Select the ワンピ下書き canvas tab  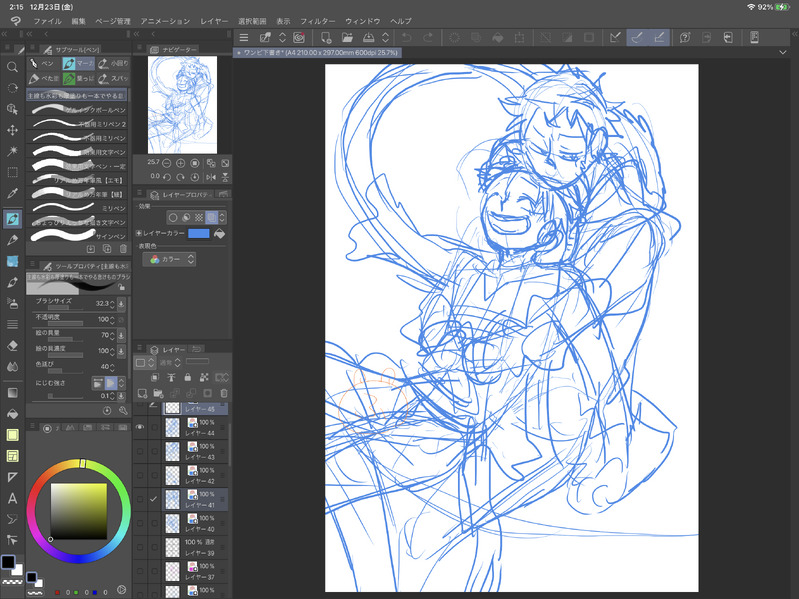(317, 52)
